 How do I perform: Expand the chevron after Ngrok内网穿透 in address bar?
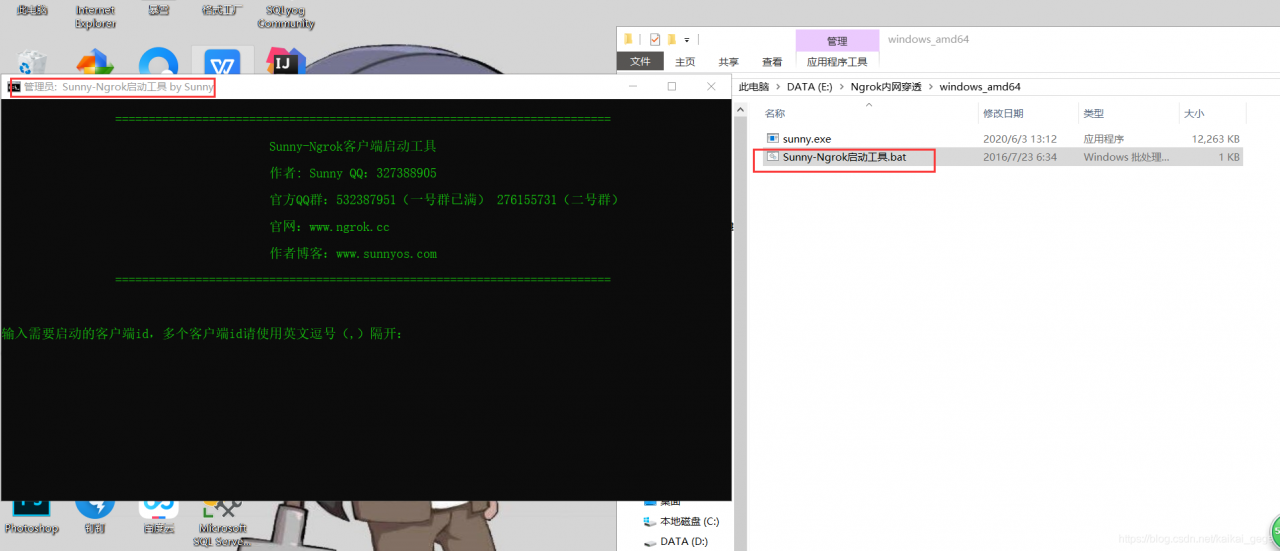click(x=930, y=87)
